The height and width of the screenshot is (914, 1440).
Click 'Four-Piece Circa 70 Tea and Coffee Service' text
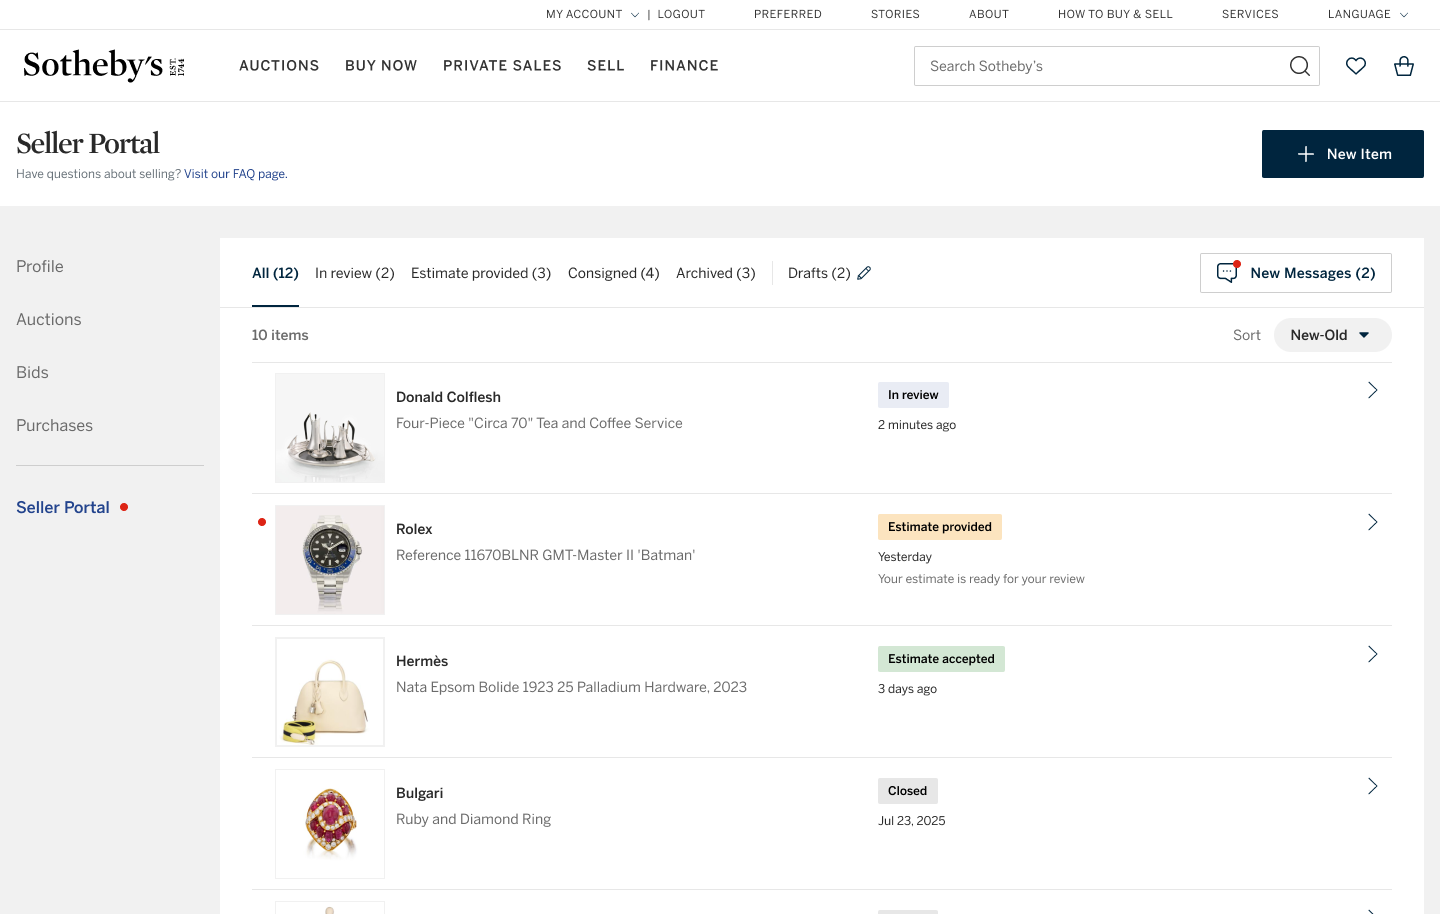pyautogui.click(x=539, y=423)
